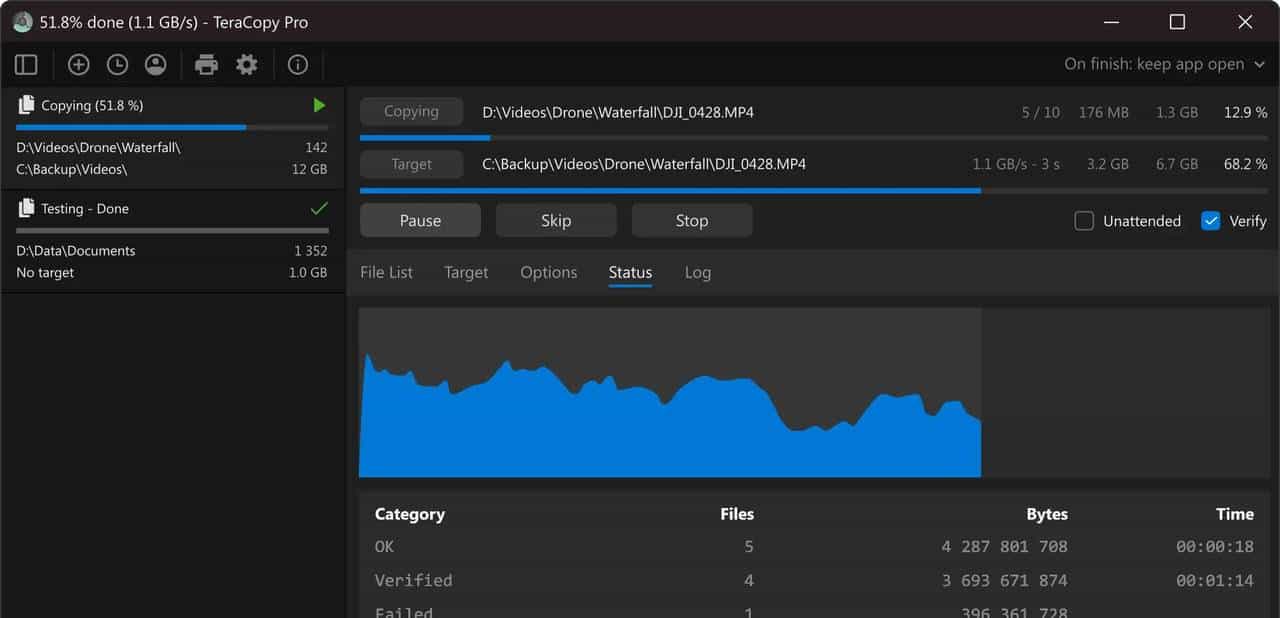The height and width of the screenshot is (618, 1280).
Task: Click the printer icon in toolbar
Action: click(x=206, y=65)
